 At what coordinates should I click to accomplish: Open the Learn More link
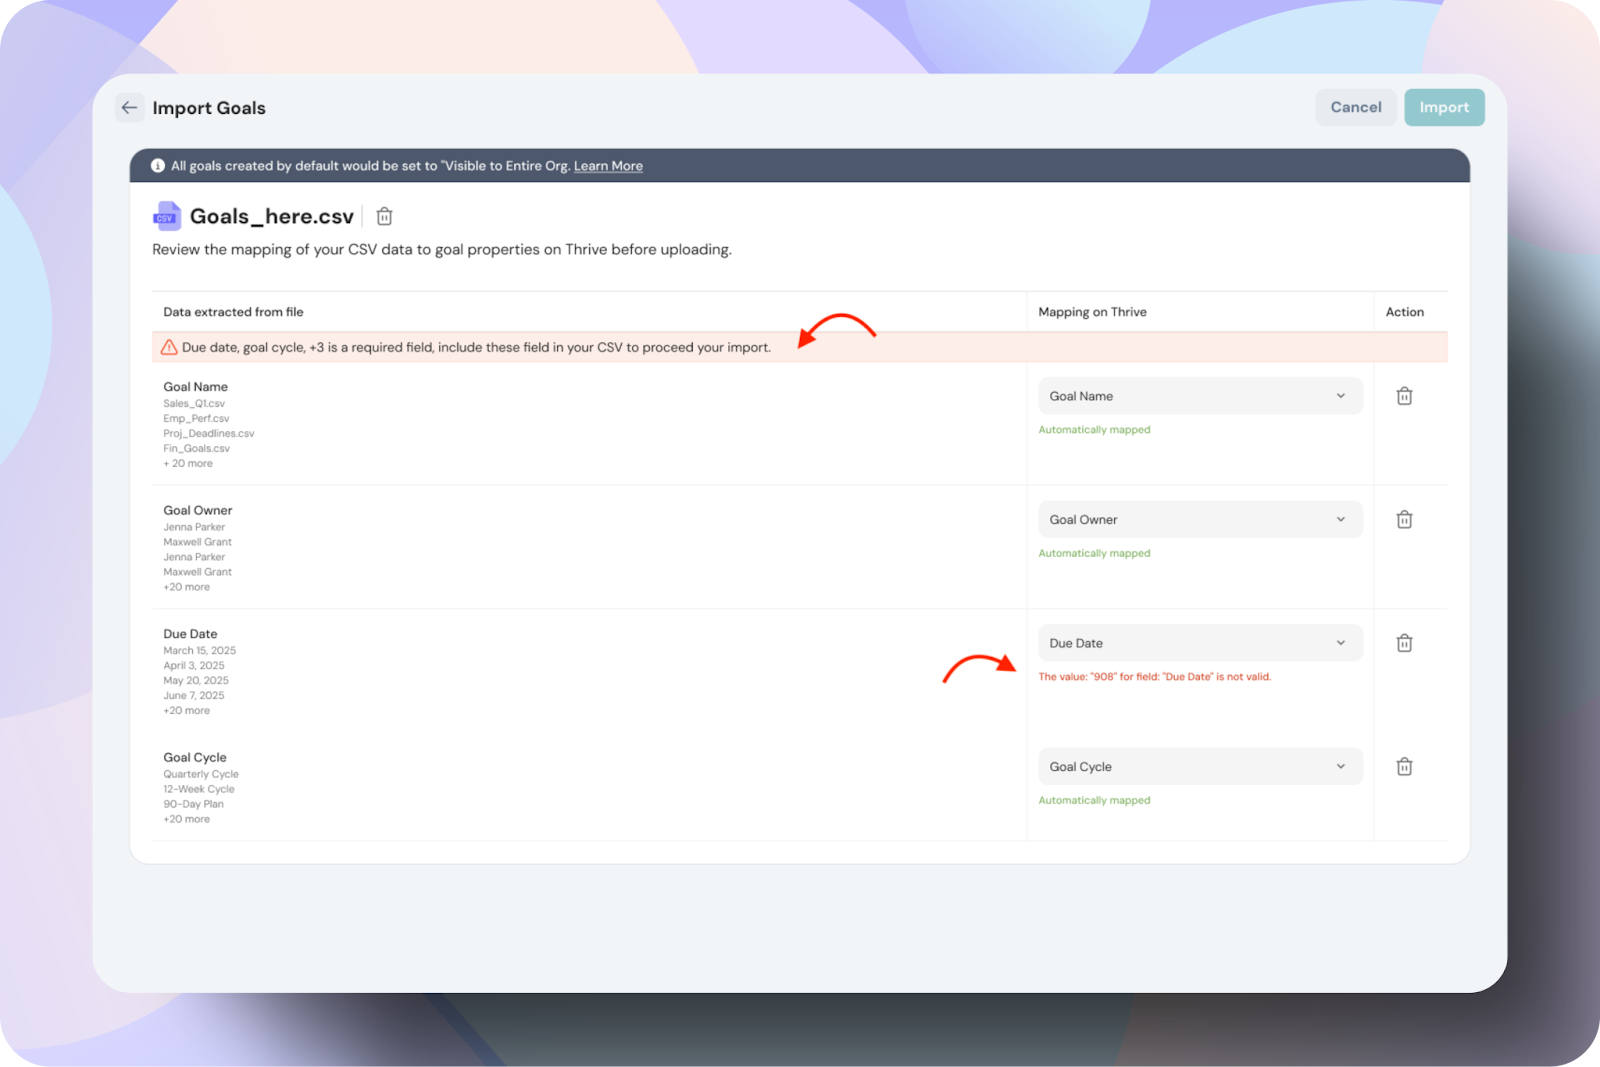pyautogui.click(x=608, y=166)
